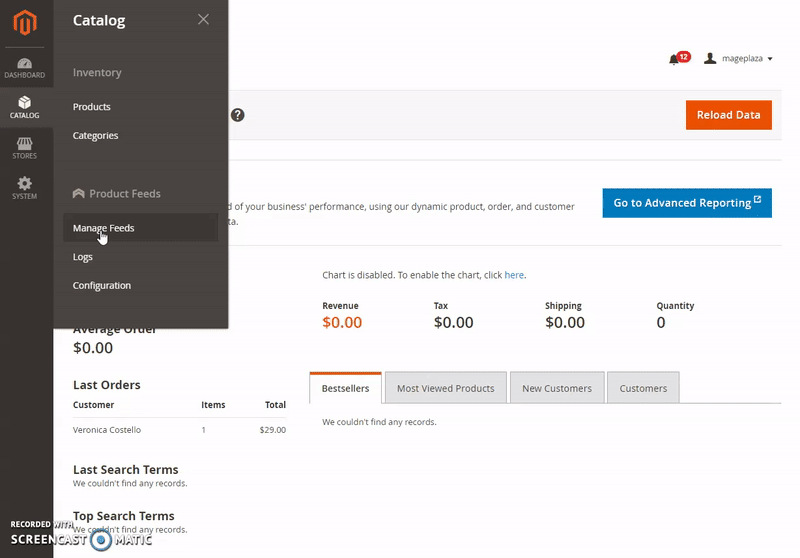This screenshot has height=558, width=800.
Task: Open the Dashboard sidebar icon
Action: (25, 68)
